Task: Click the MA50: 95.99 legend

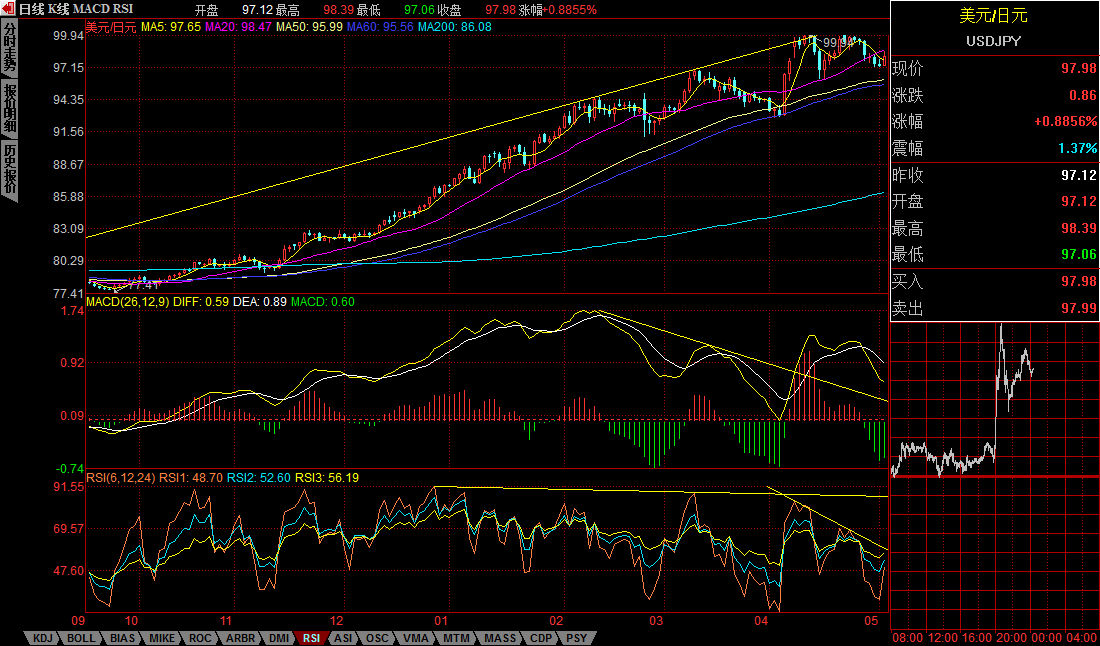Action: [x=309, y=27]
